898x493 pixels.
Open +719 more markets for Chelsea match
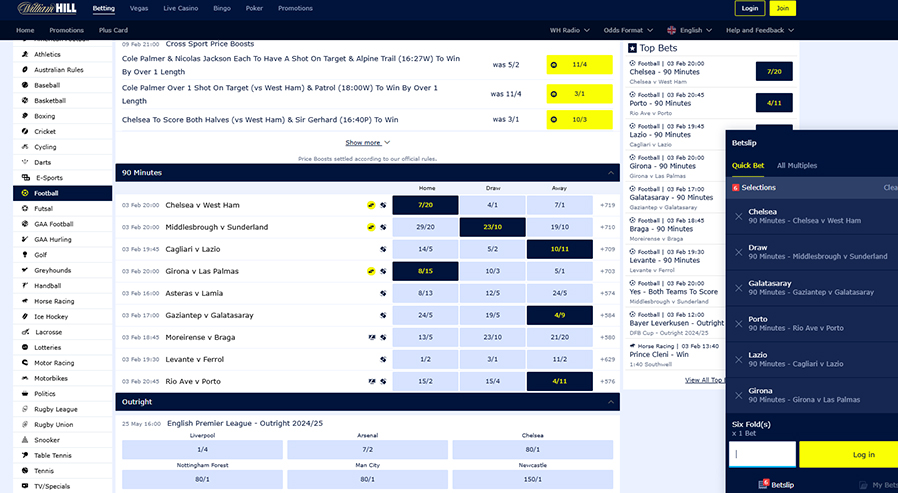coord(607,205)
